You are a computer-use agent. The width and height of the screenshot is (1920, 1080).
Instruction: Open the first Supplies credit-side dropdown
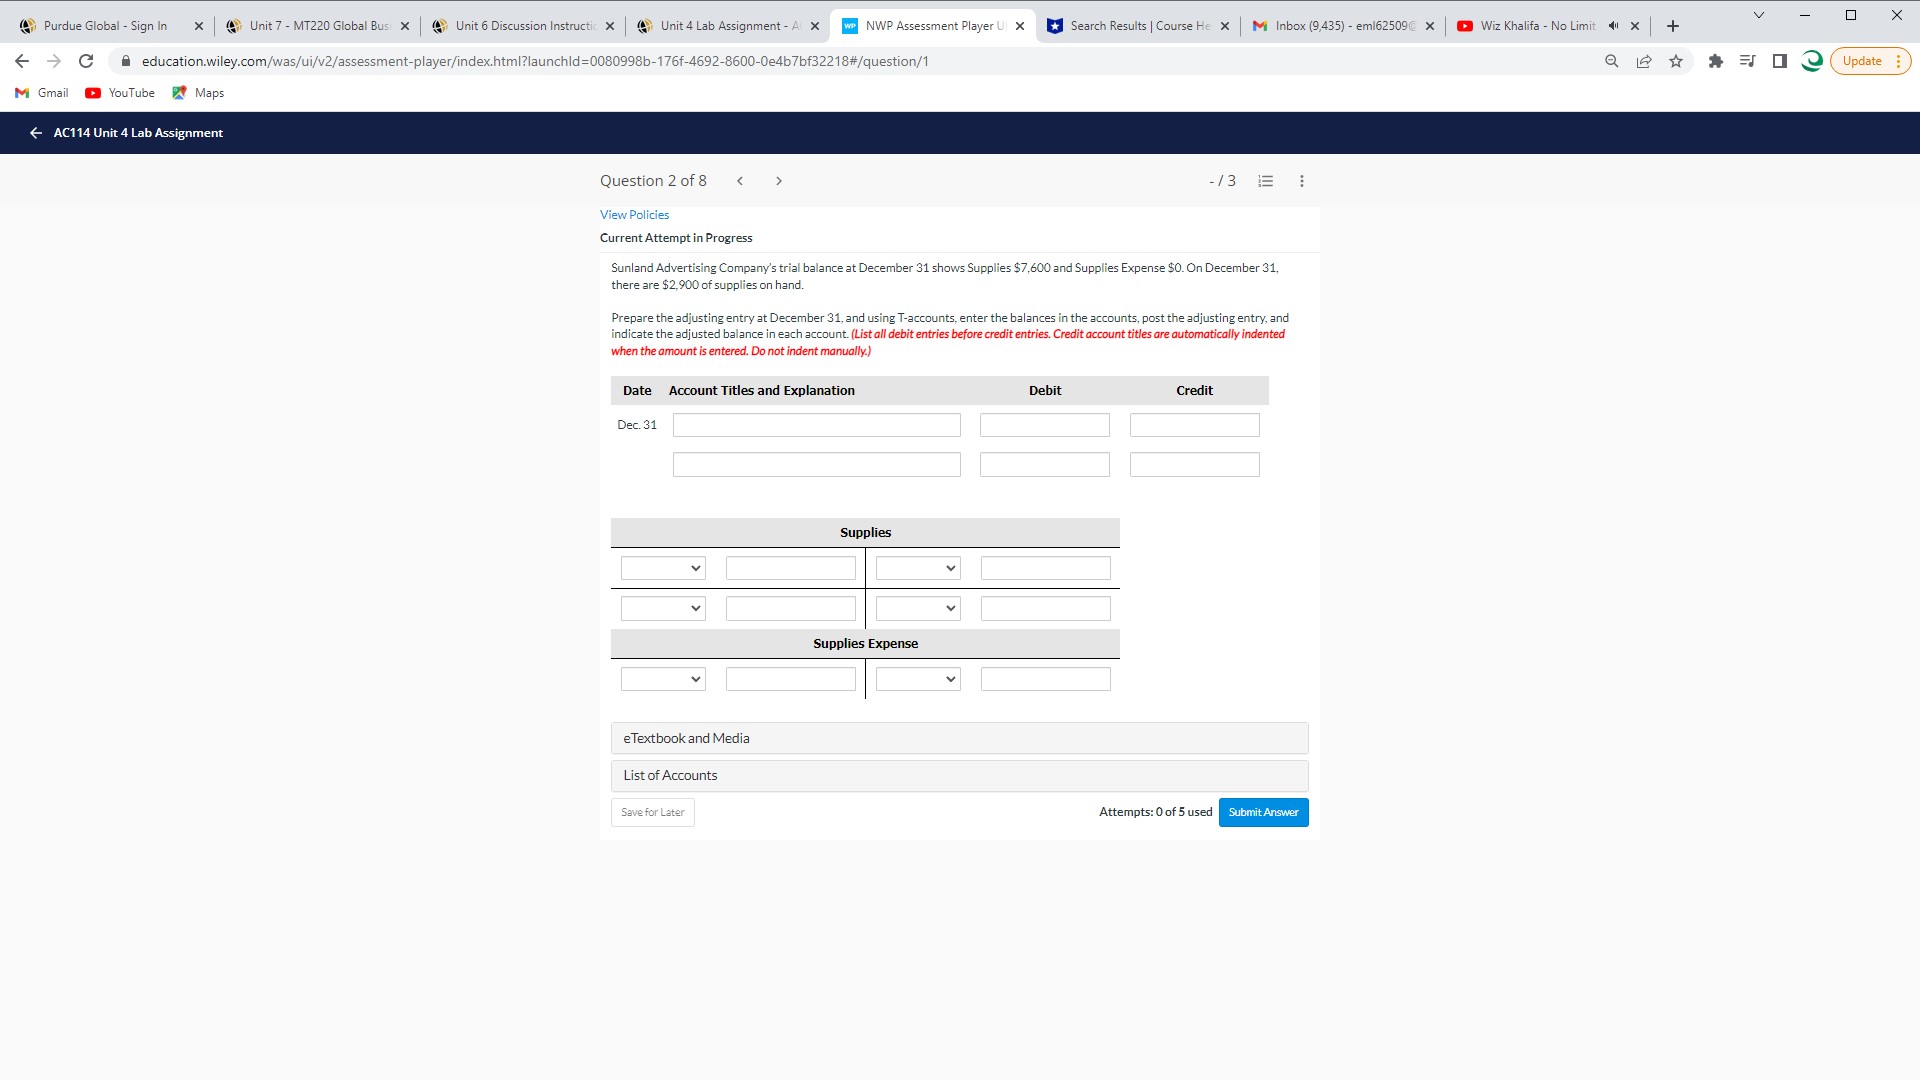(x=918, y=568)
